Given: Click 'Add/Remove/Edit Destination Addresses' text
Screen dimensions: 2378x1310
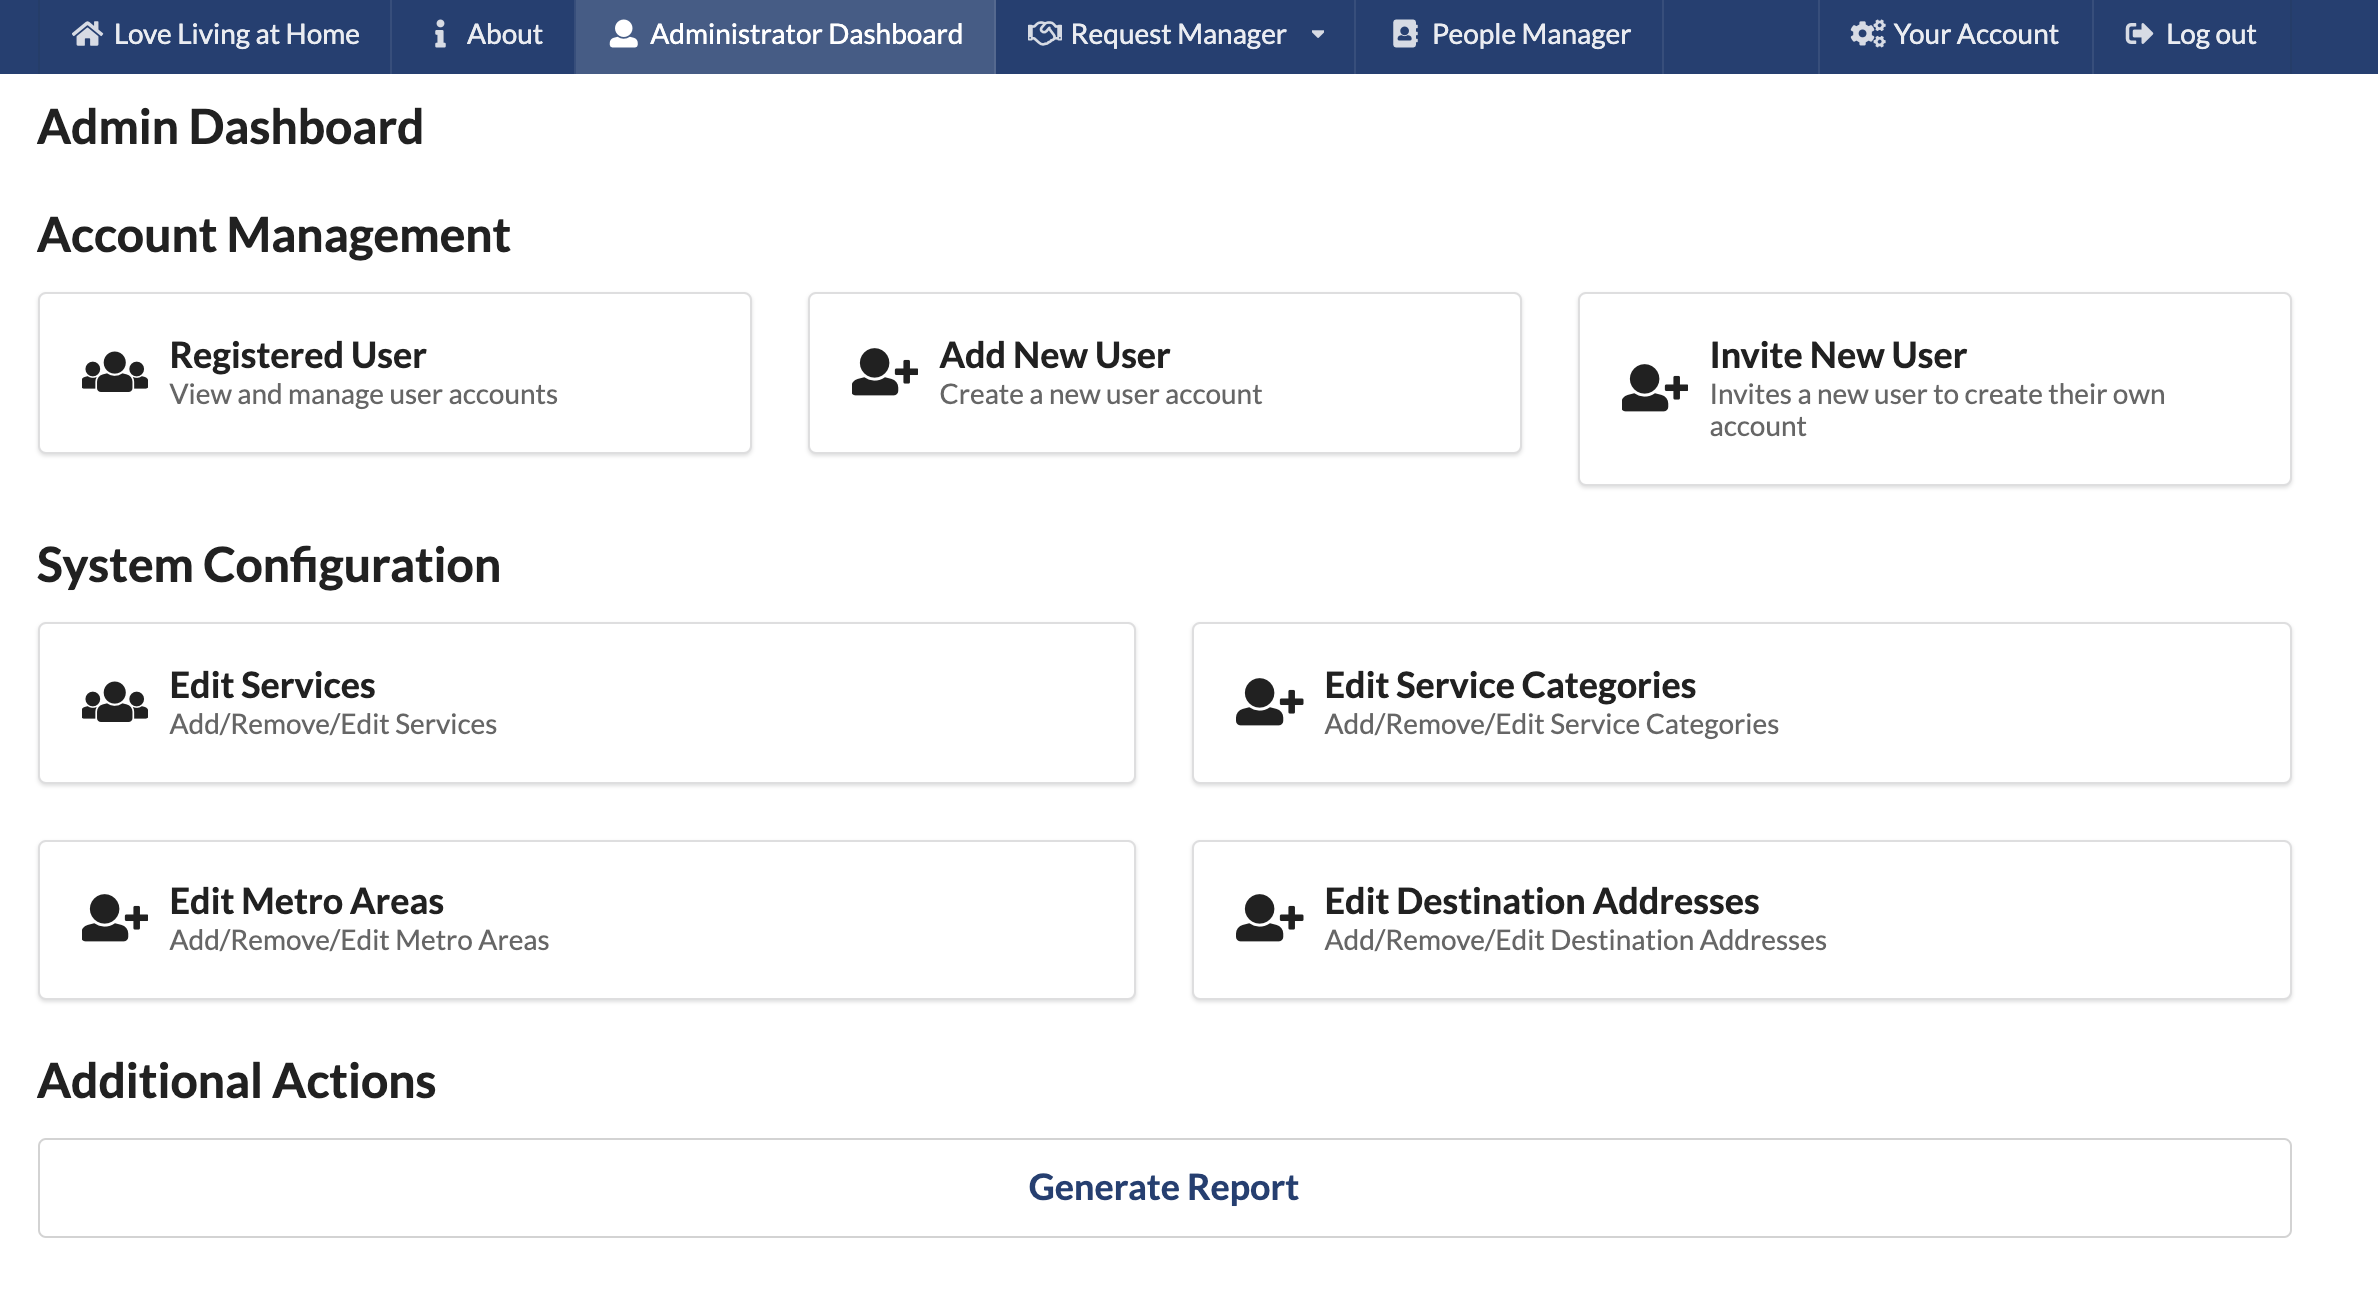Looking at the screenshot, I should coord(1575,940).
